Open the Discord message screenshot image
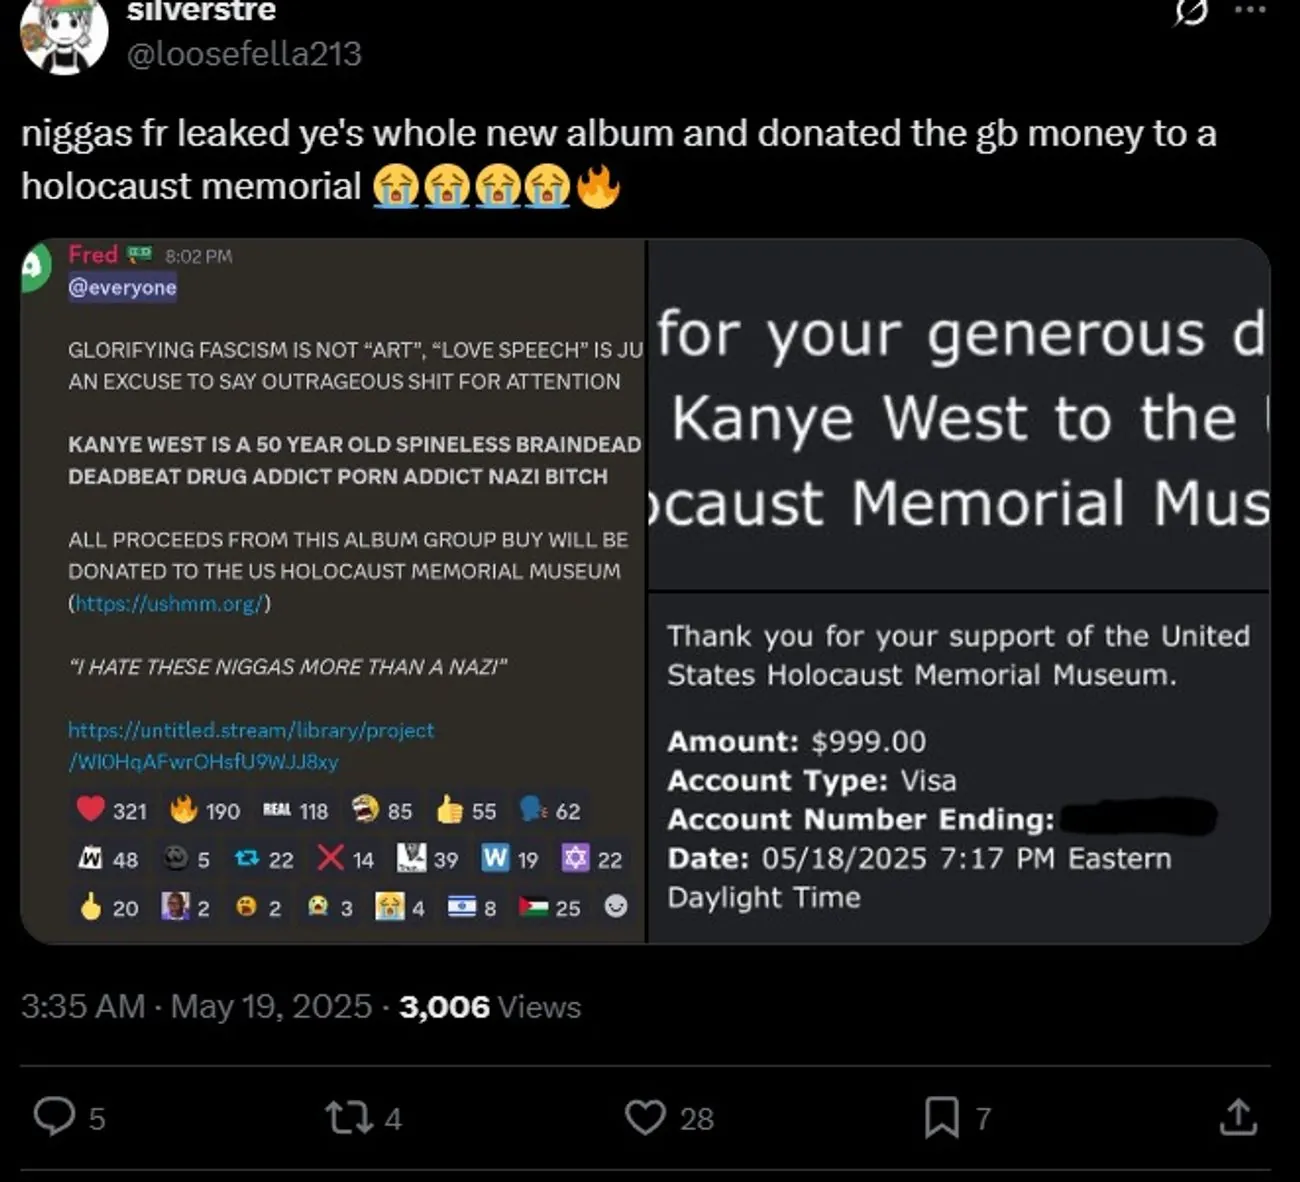1300x1182 pixels. tap(333, 591)
